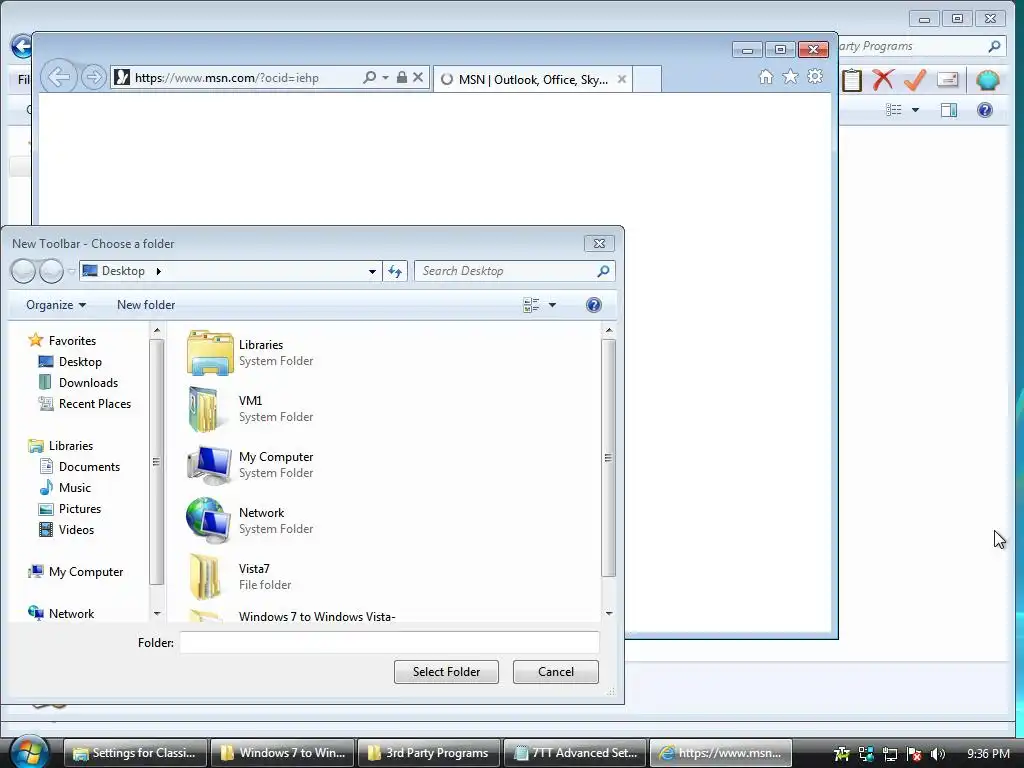Open the dialog's view dropdown arrow
1024x768 pixels.
(552, 305)
